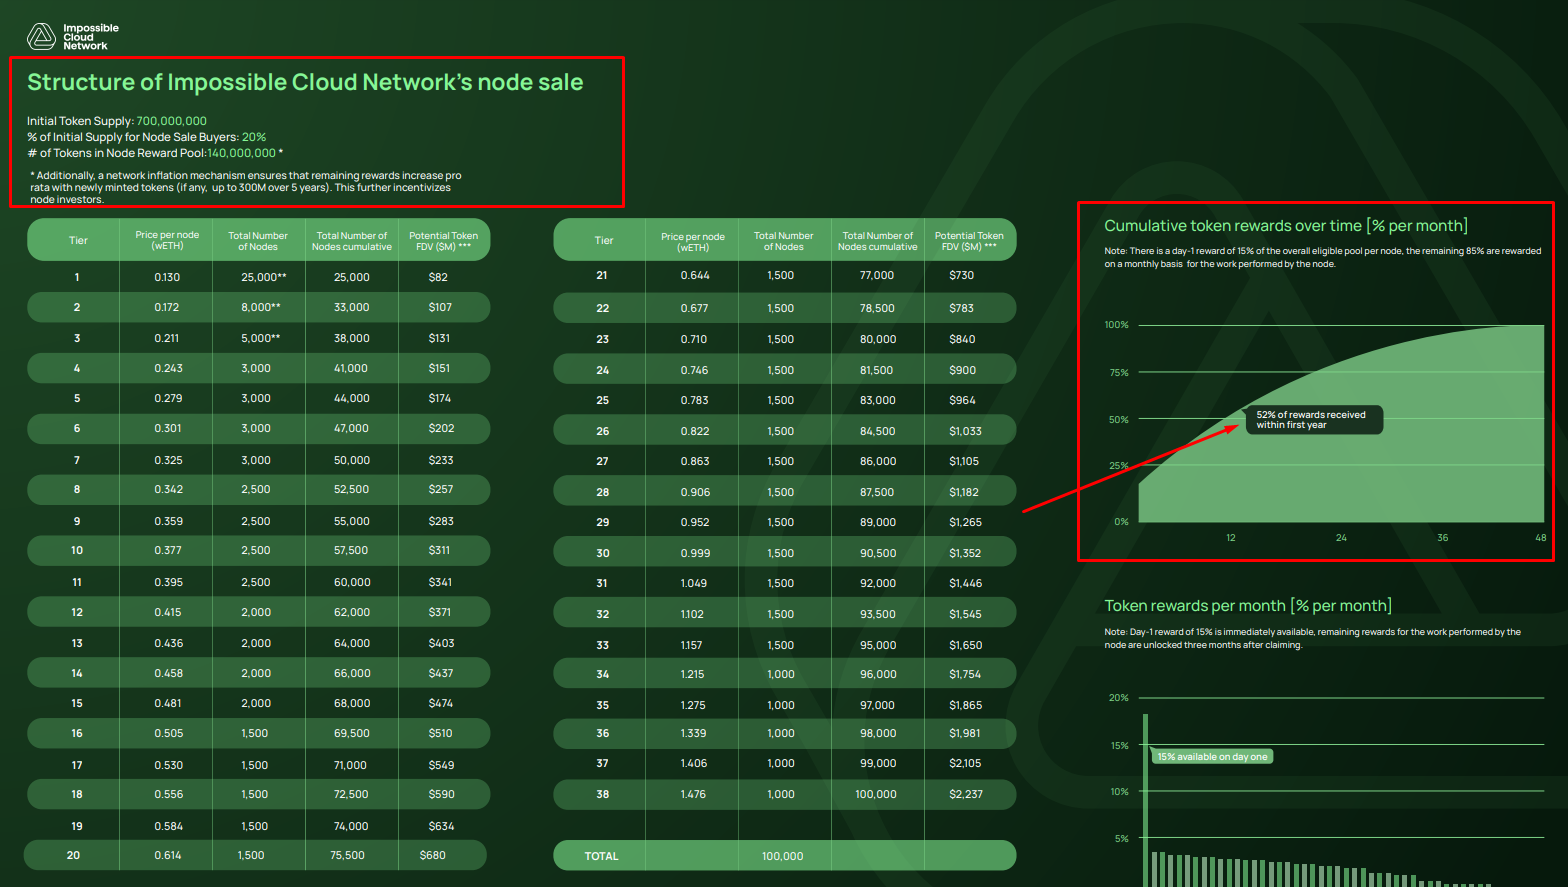Click price 1.102 in tier 32
Viewport: 1568px width, 887px height.
tap(692, 614)
